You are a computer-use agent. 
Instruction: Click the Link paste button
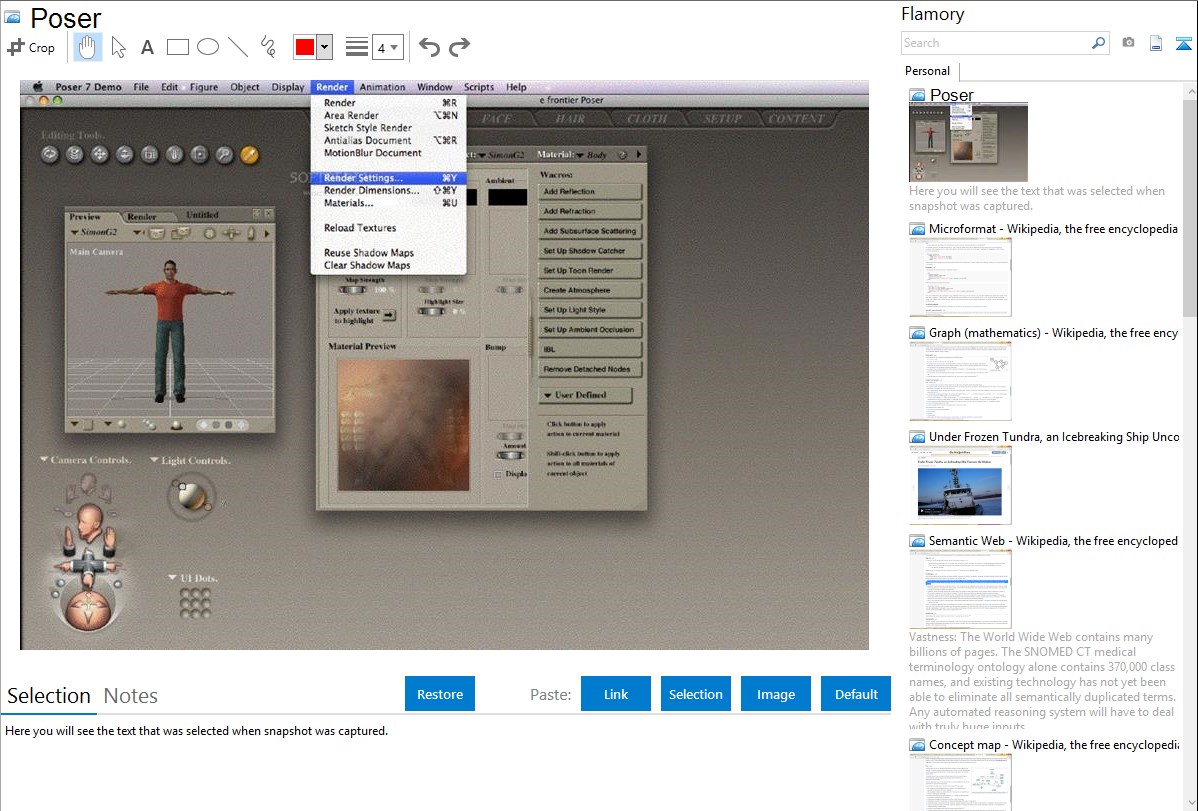[616, 694]
